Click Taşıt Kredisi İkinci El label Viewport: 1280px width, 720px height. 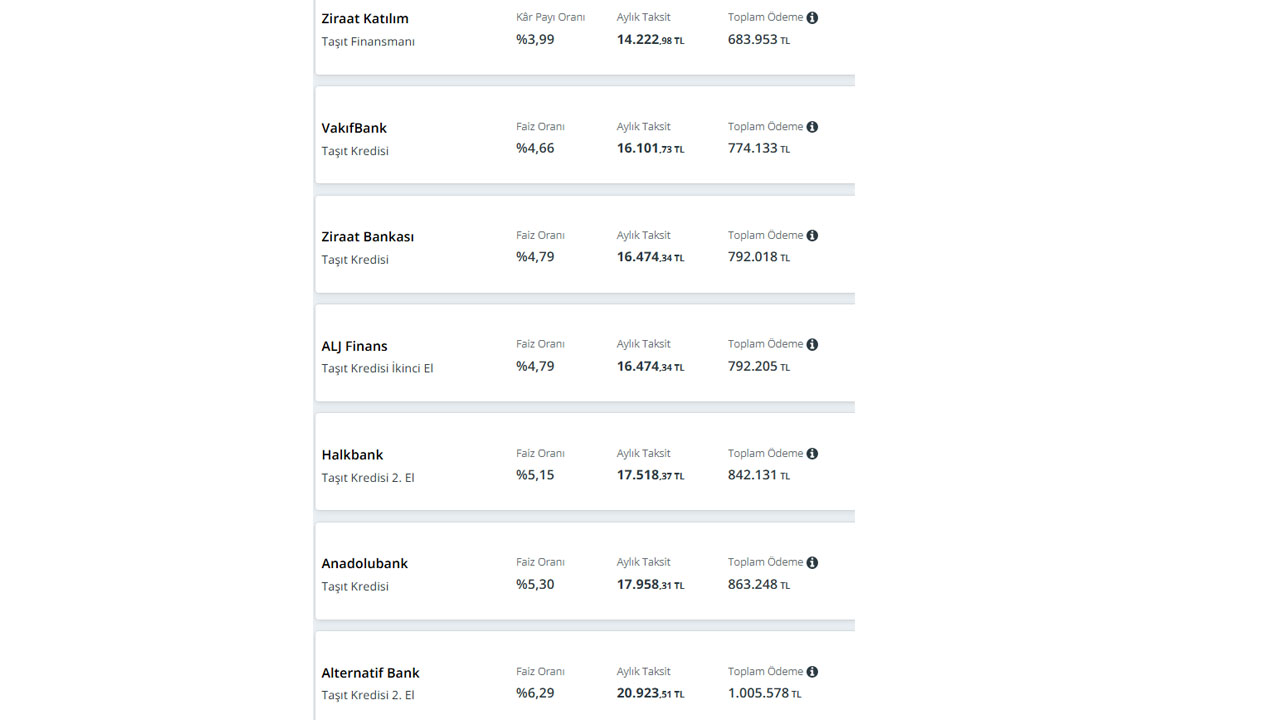[377, 369]
